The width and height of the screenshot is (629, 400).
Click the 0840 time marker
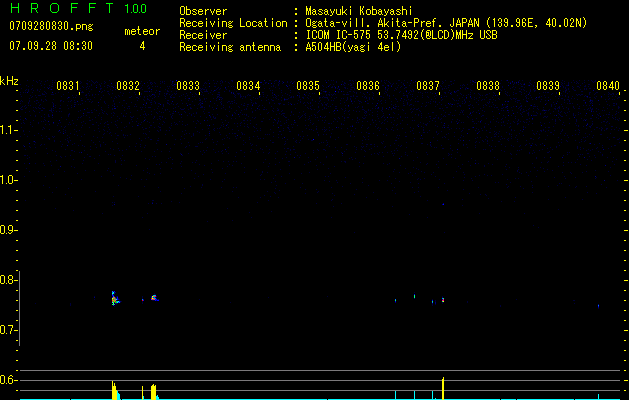tap(608, 86)
